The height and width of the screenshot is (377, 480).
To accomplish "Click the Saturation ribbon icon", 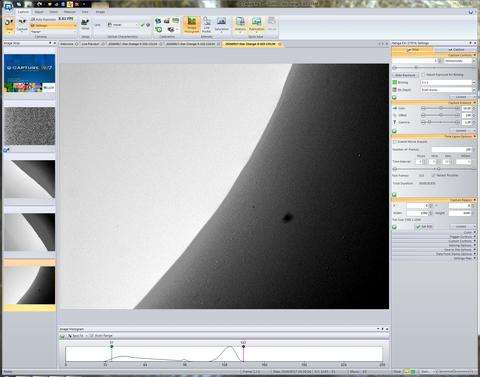I will click(x=221, y=25).
